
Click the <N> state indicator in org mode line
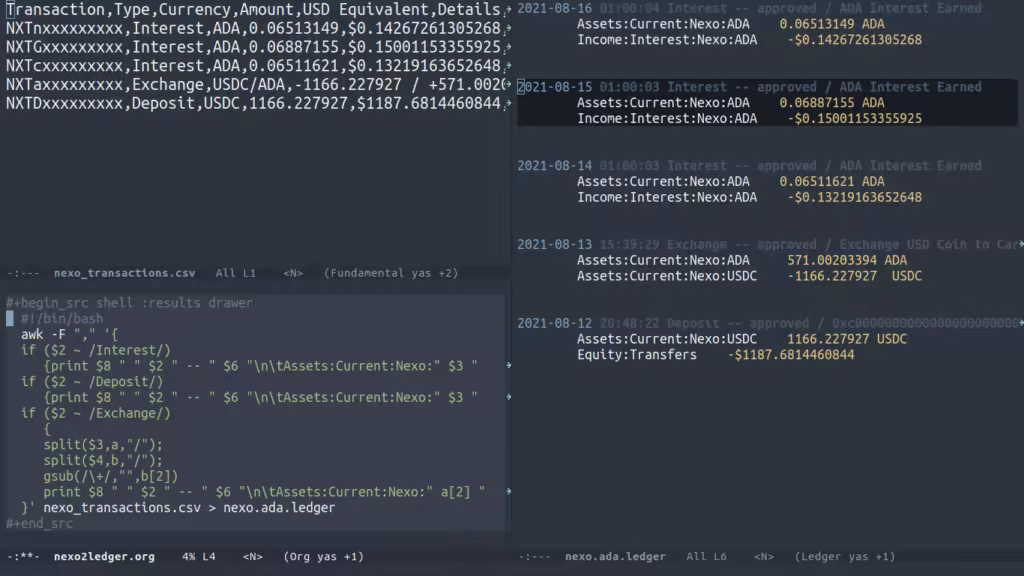(252, 556)
